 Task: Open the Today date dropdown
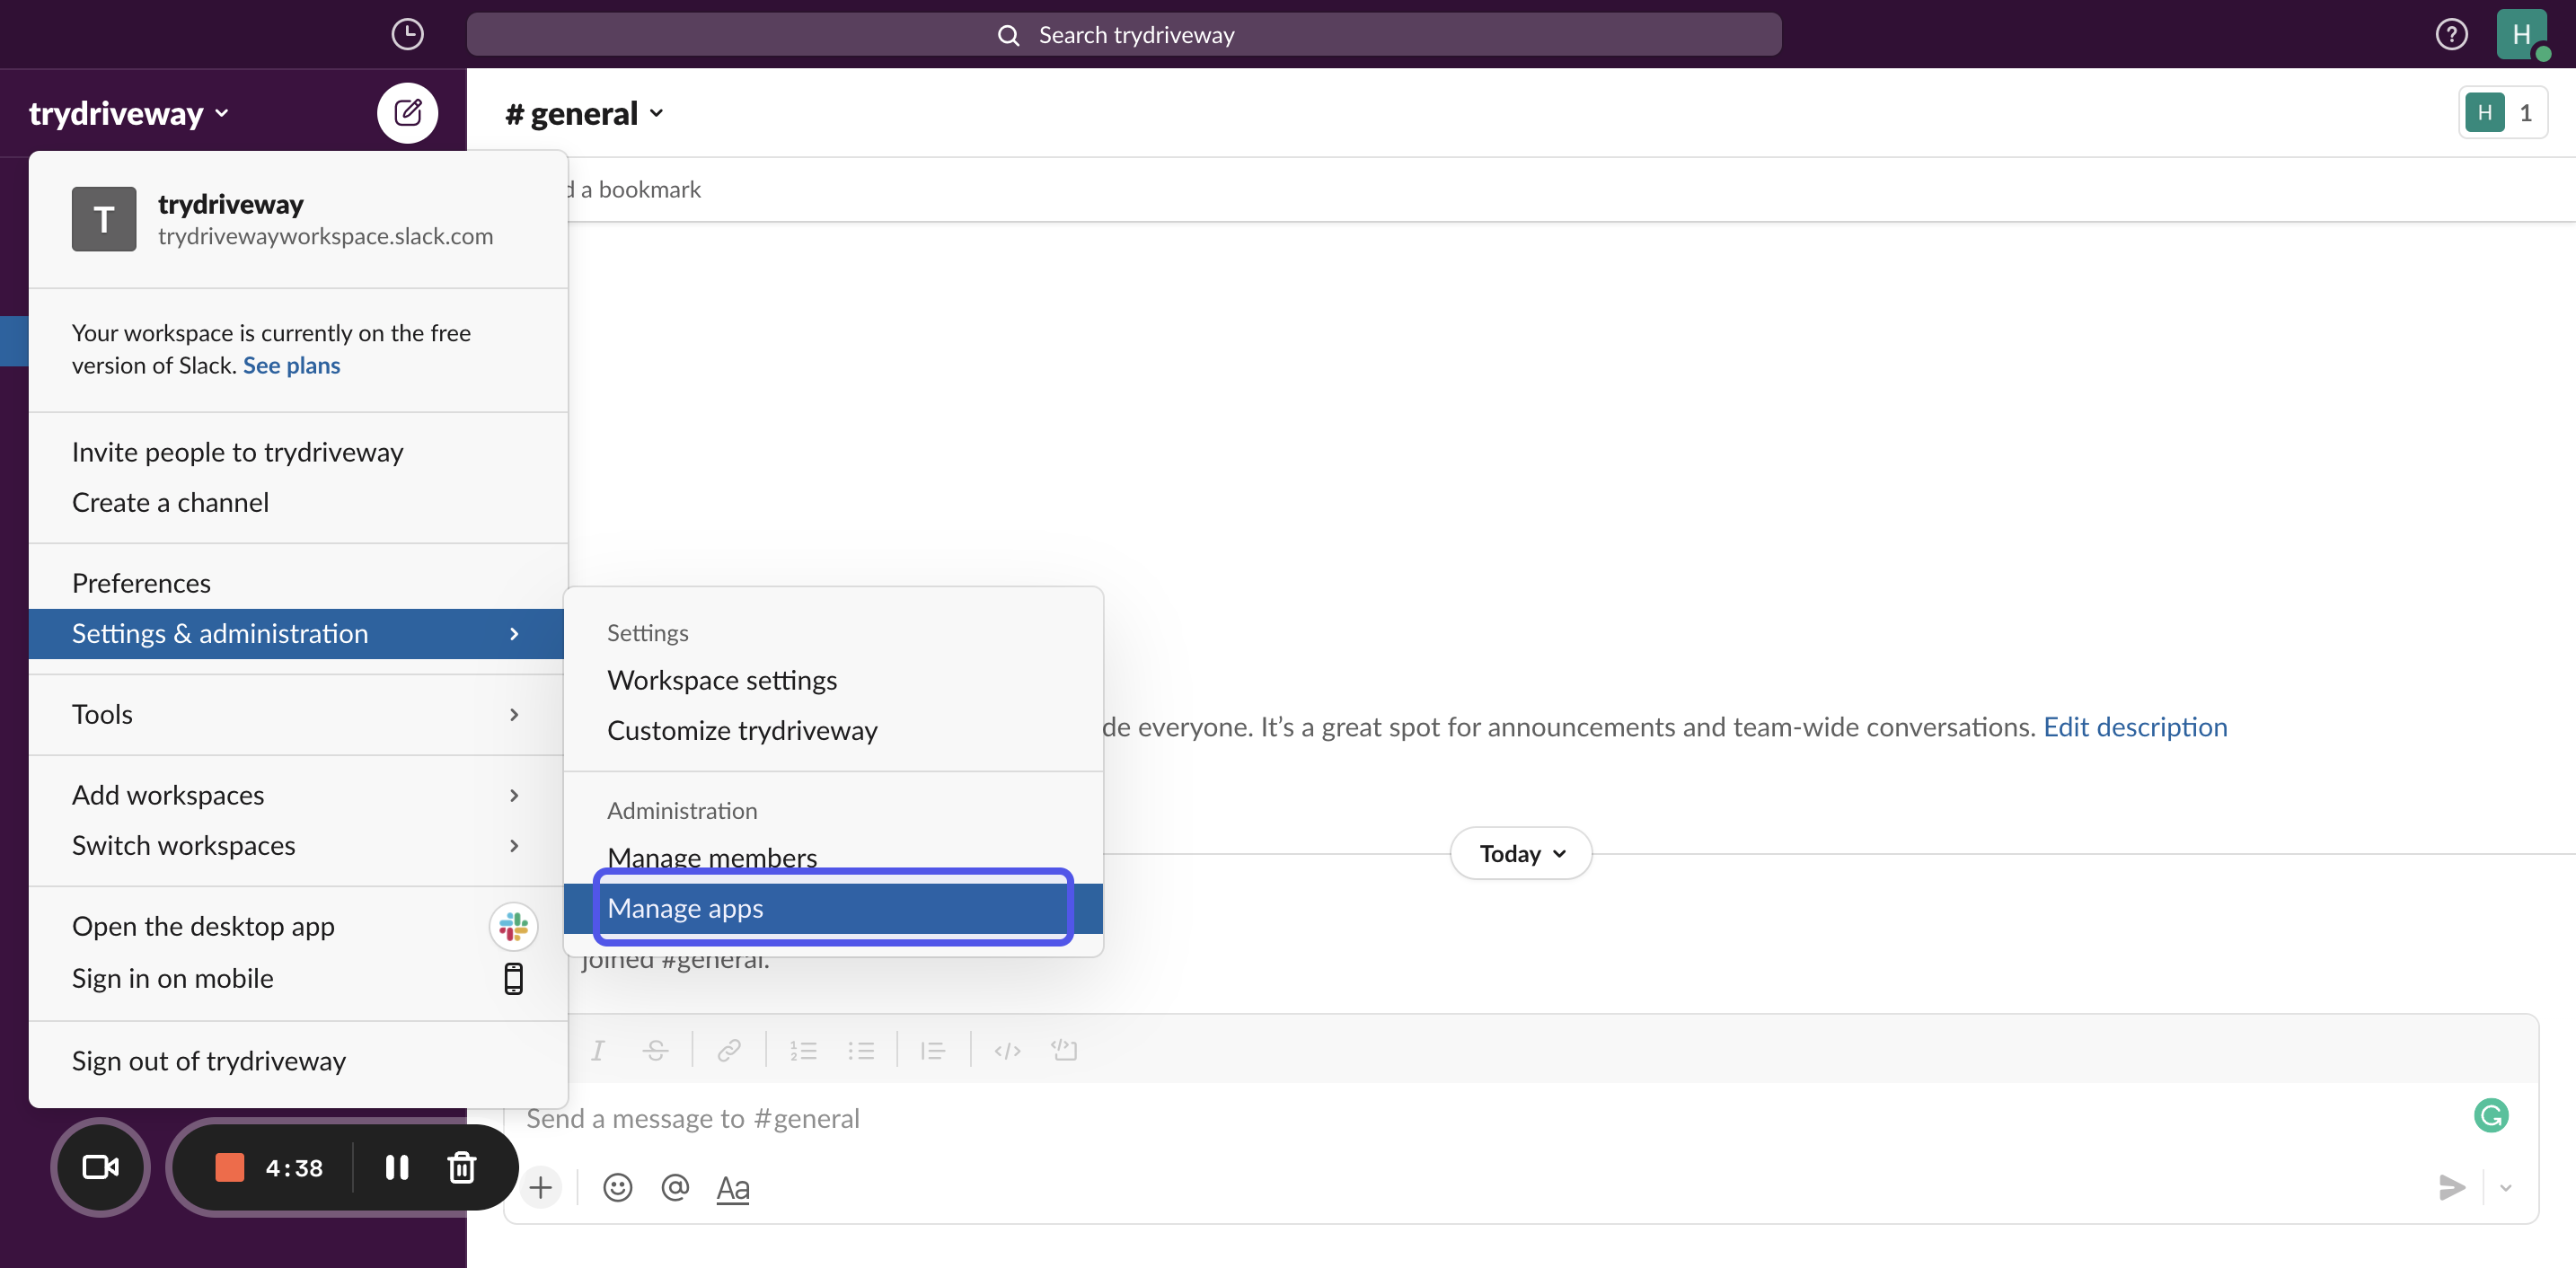point(1521,853)
